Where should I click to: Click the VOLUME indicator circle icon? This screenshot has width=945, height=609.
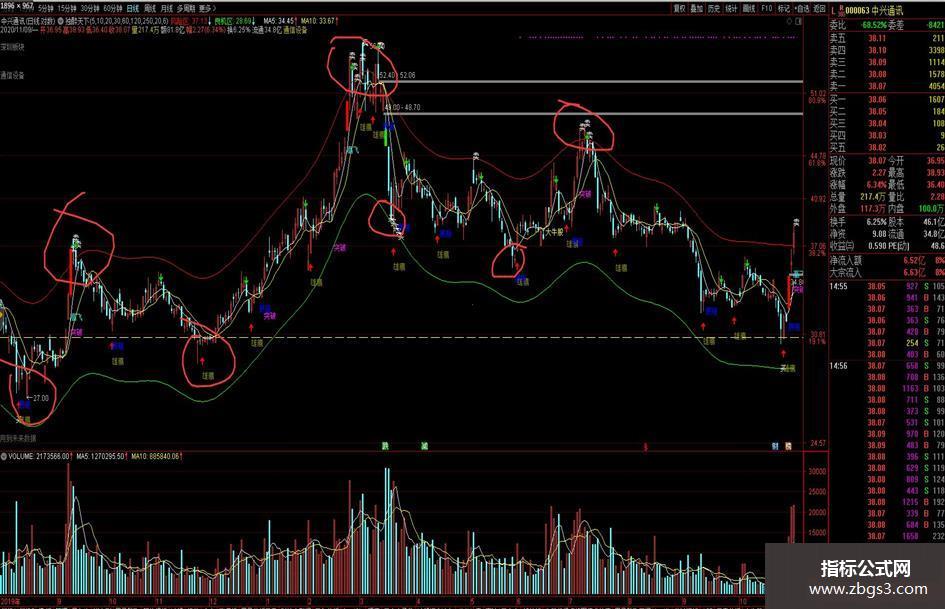click(x=4, y=456)
